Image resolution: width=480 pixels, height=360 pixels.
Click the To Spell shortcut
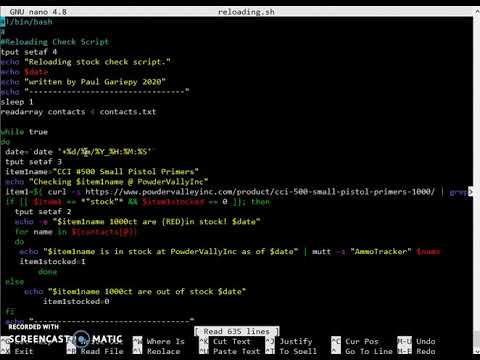(x=291, y=351)
